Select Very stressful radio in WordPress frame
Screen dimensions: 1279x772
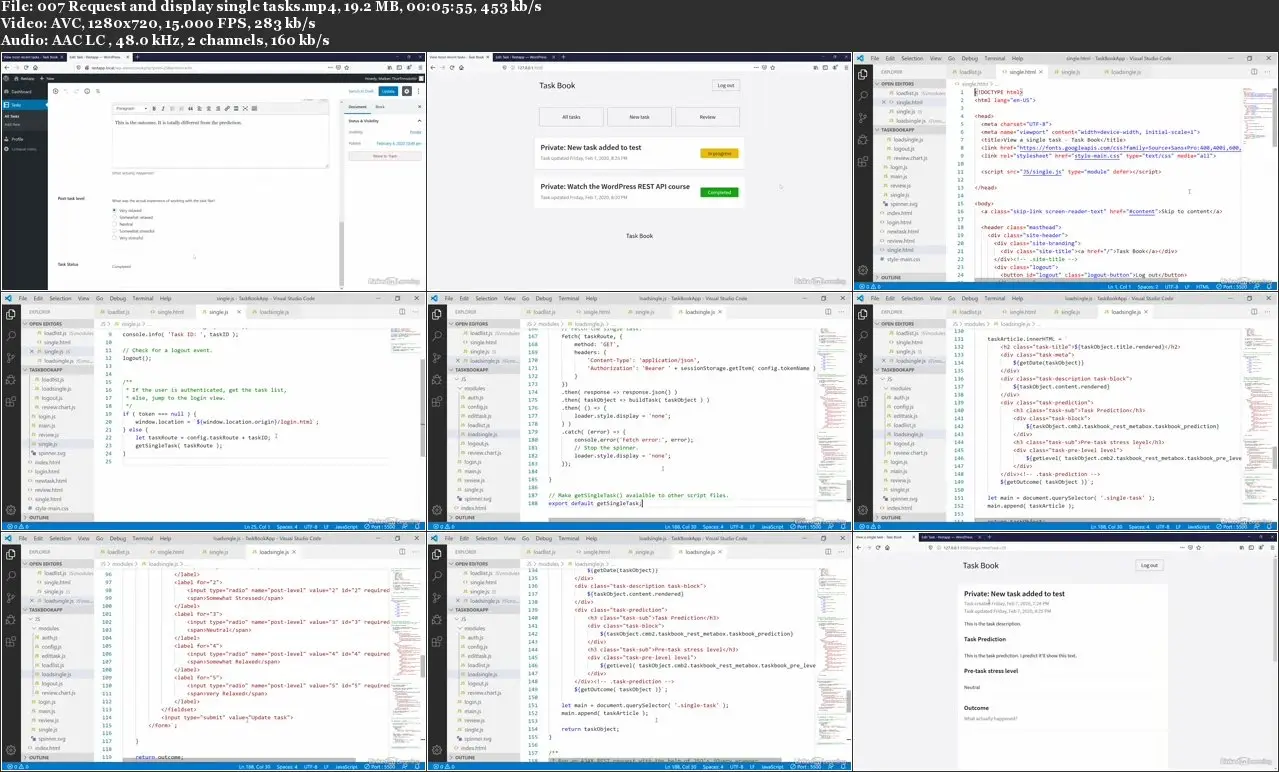click(x=114, y=238)
